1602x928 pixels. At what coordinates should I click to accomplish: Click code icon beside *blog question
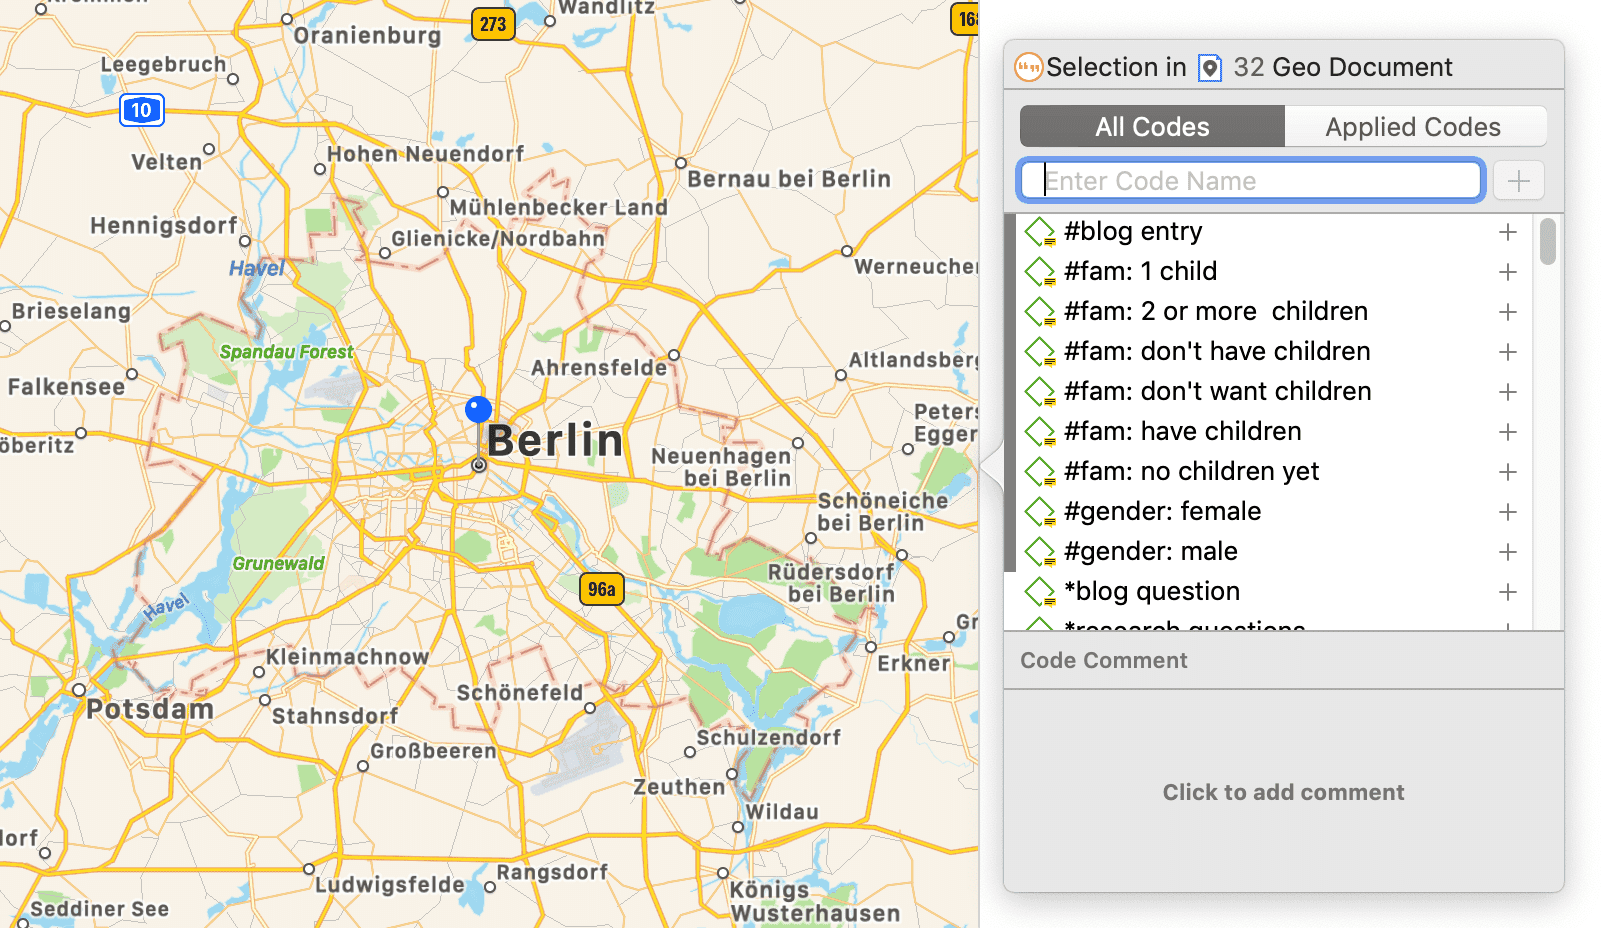click(x=1040, y=592)
